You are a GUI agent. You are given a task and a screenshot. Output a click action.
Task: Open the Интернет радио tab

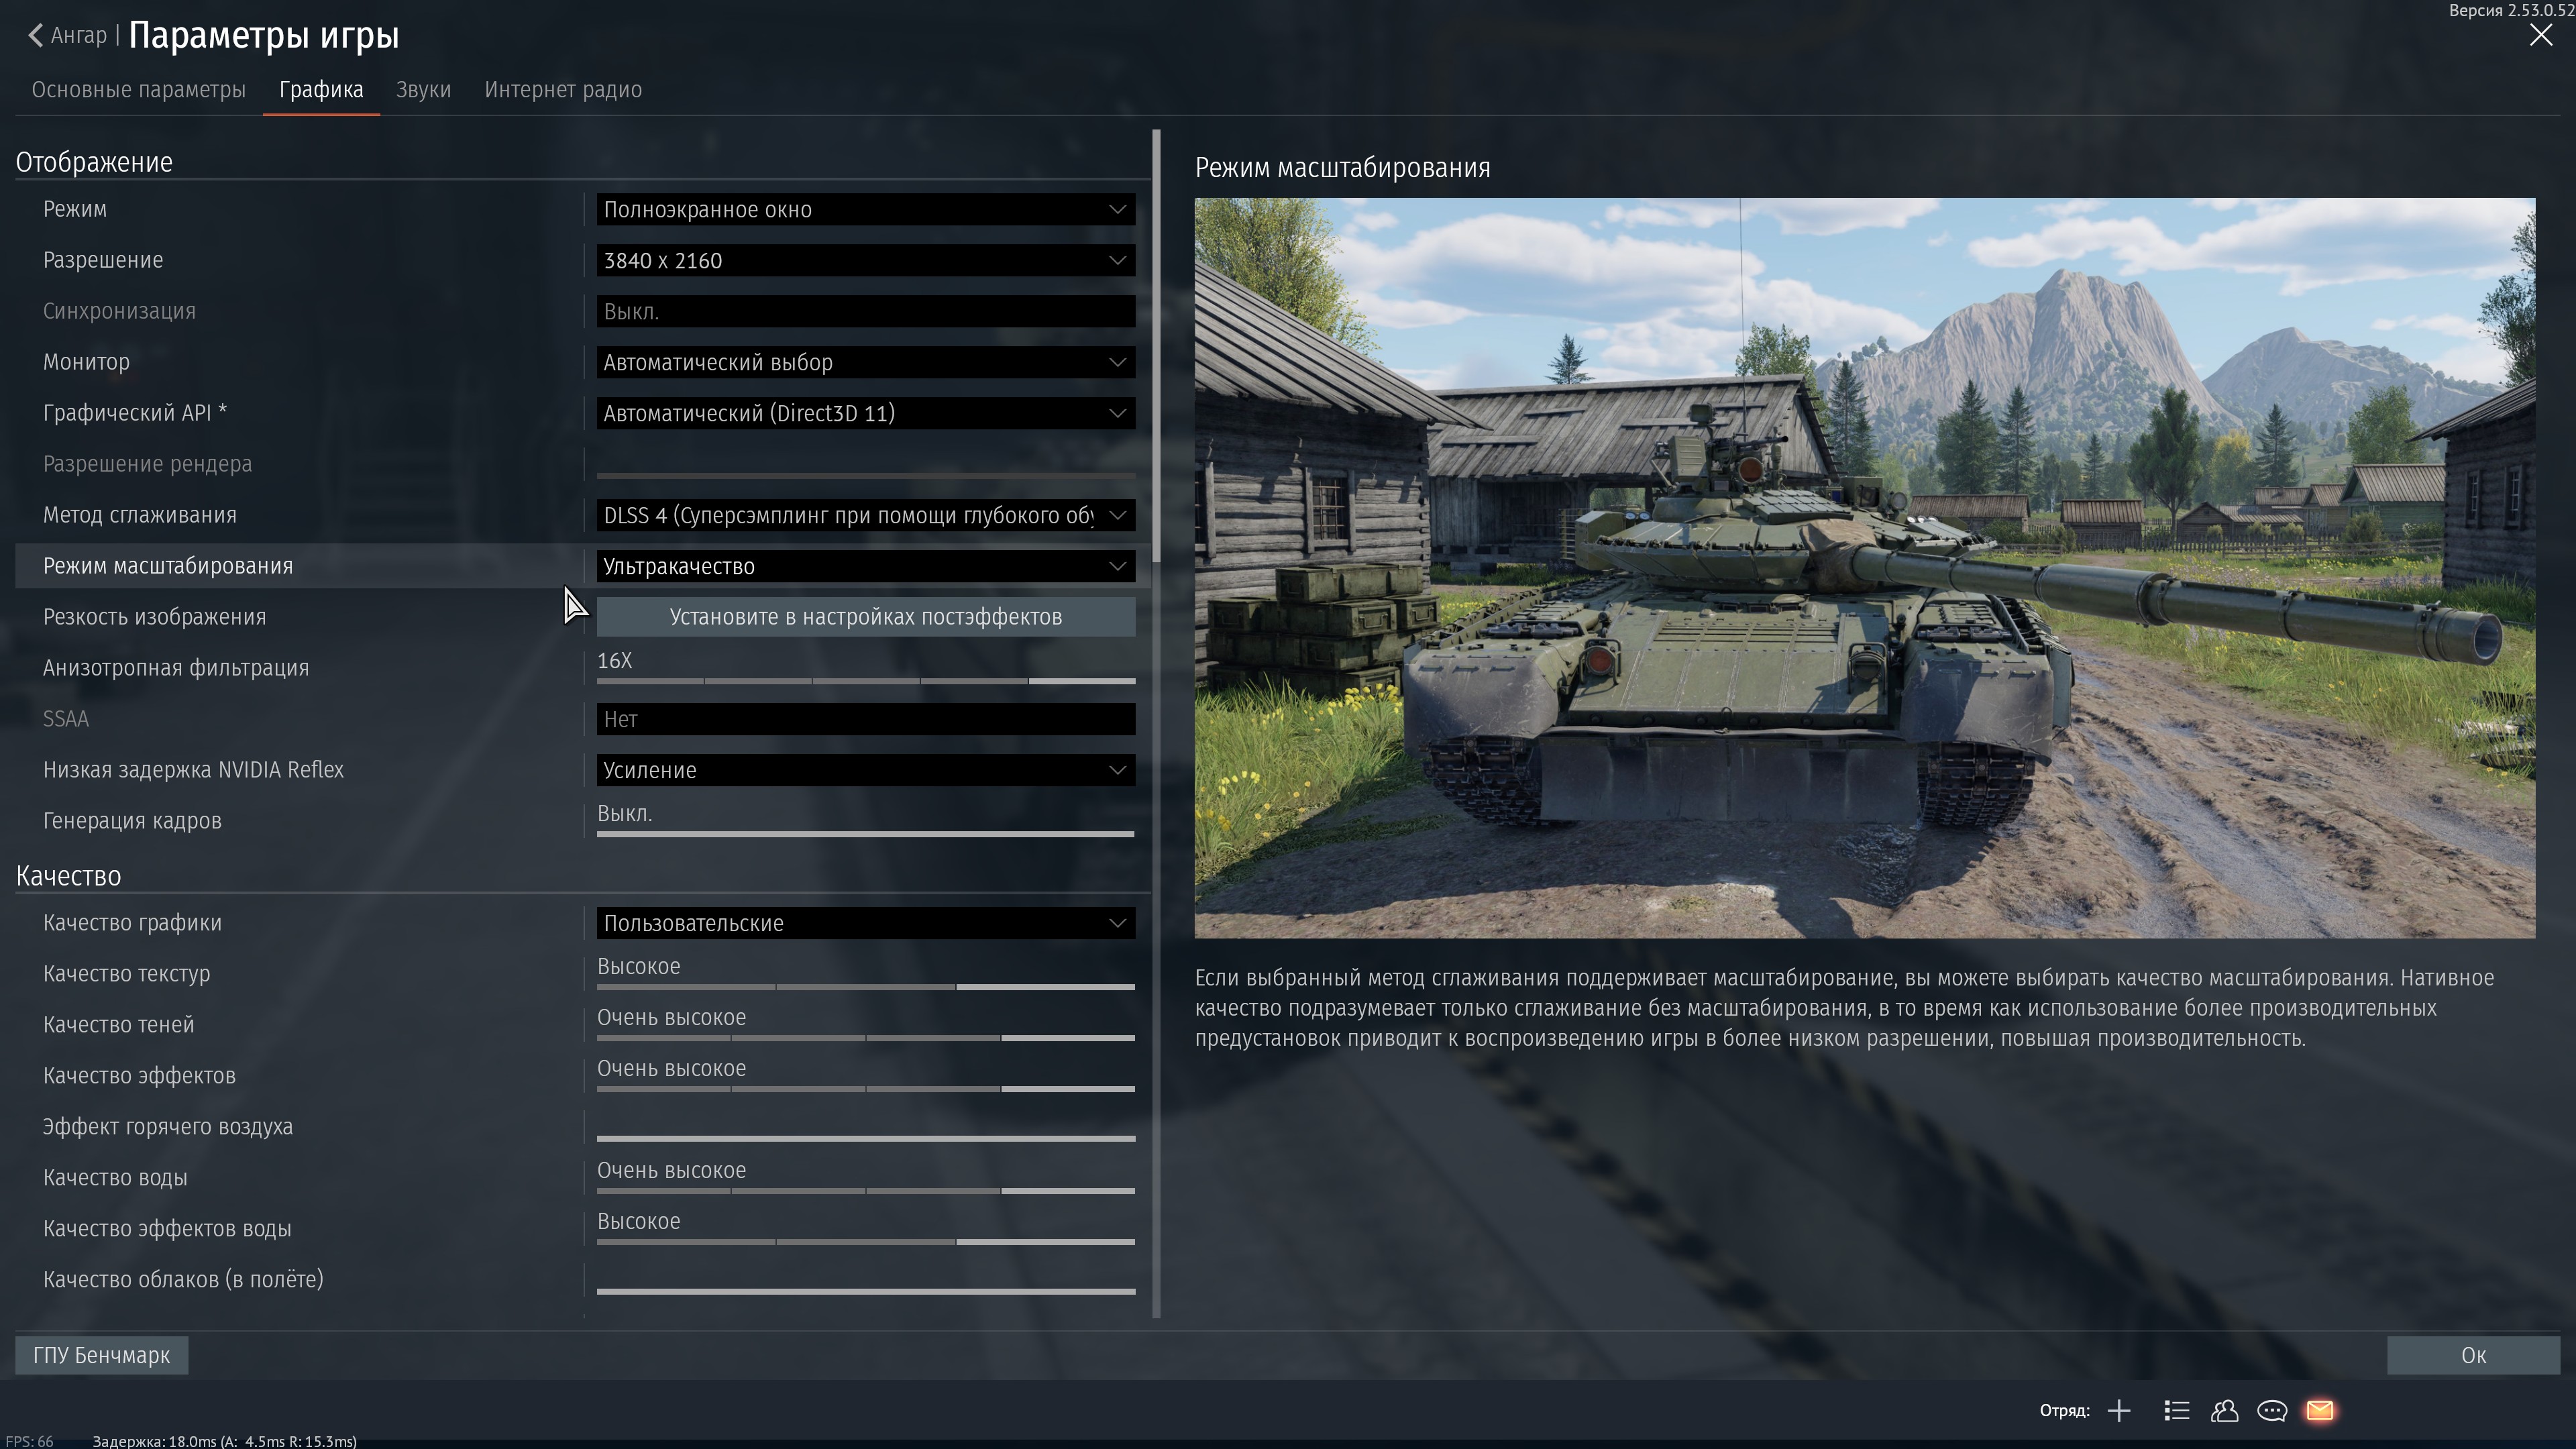point(563,90)
